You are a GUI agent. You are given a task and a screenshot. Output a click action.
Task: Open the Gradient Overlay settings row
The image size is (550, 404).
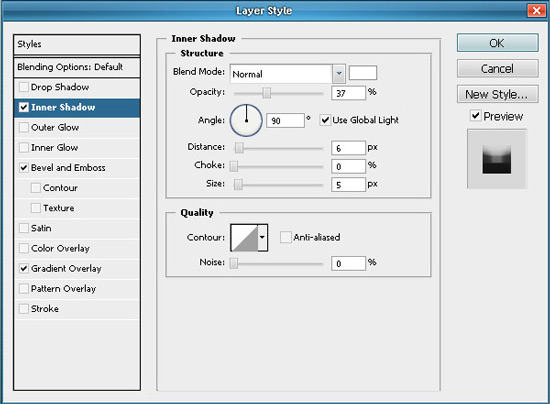[77, 269]
